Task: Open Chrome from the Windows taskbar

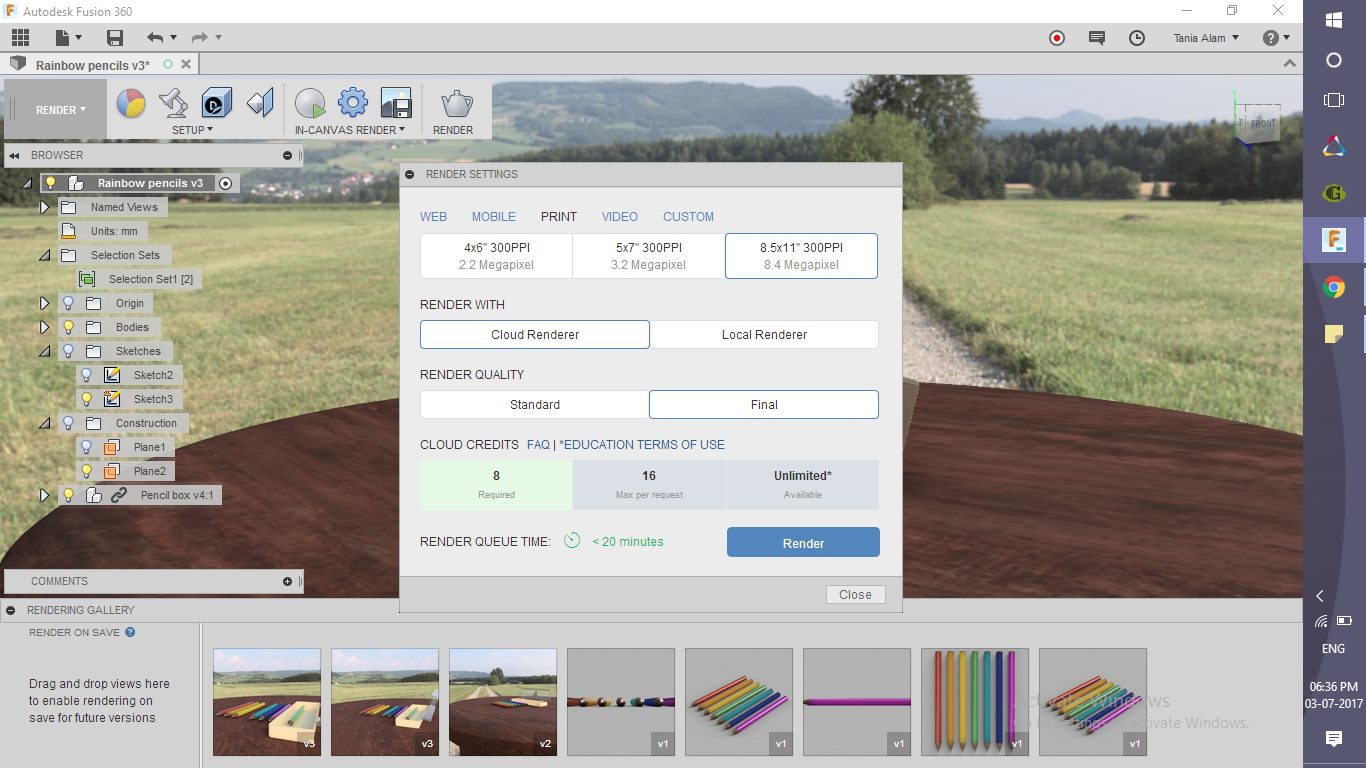Action: [1334, 288]
